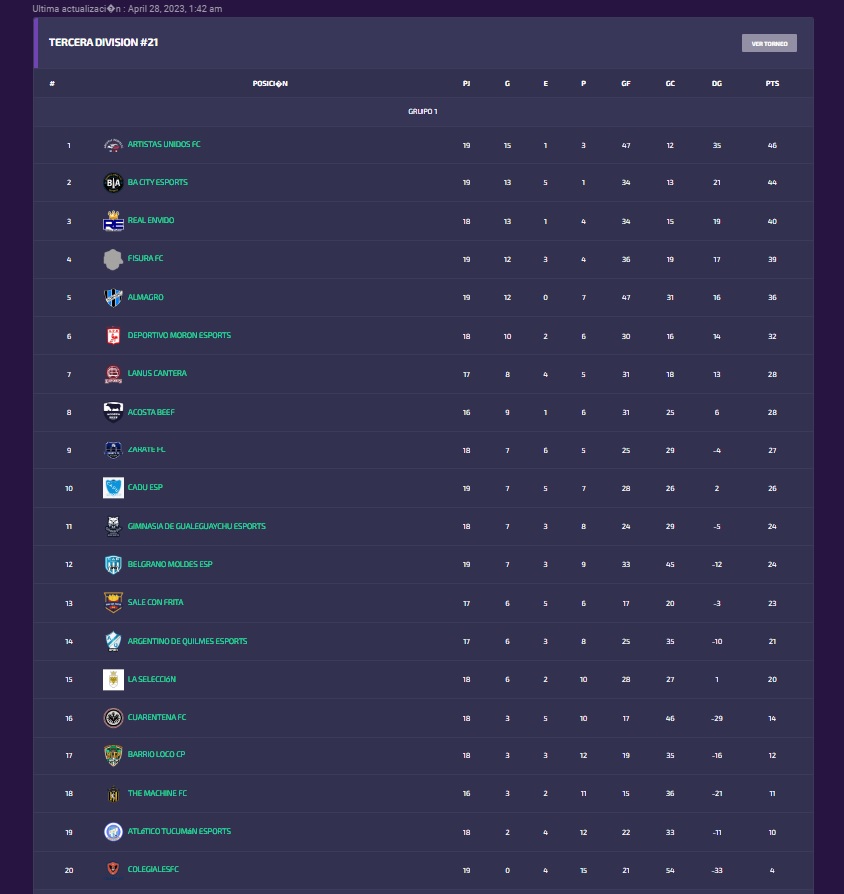Image resolution: width=844 pixels, height=894 pixels.
Task: Open the Deportivo Moron Esports link
Action: click(x=179, y=335)
